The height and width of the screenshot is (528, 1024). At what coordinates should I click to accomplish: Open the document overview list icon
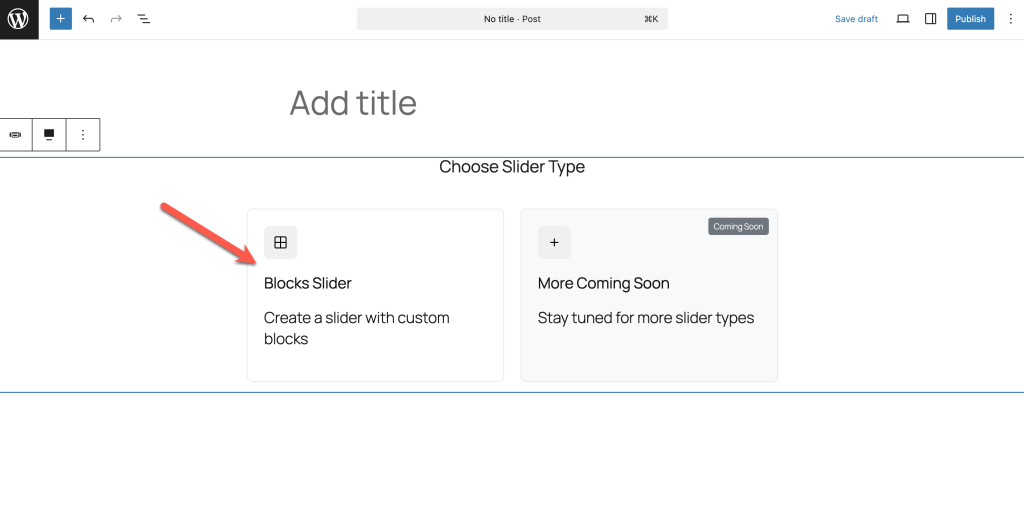click(144, 19)
